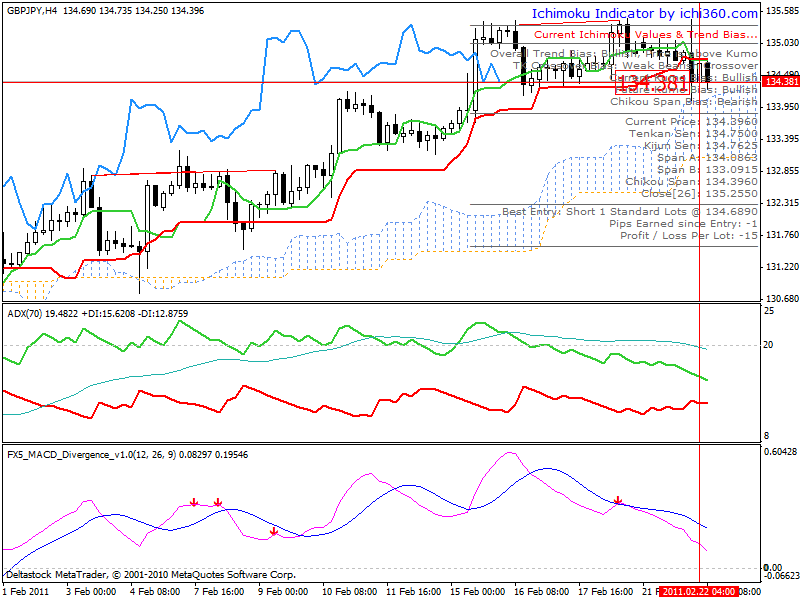Click the Deltastock MetaTrader copyright text
800x600 pixels.
(x=151, y=575)
